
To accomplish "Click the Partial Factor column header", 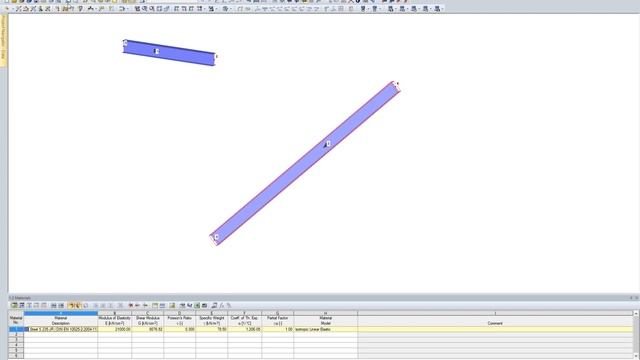I will (278, 320).
